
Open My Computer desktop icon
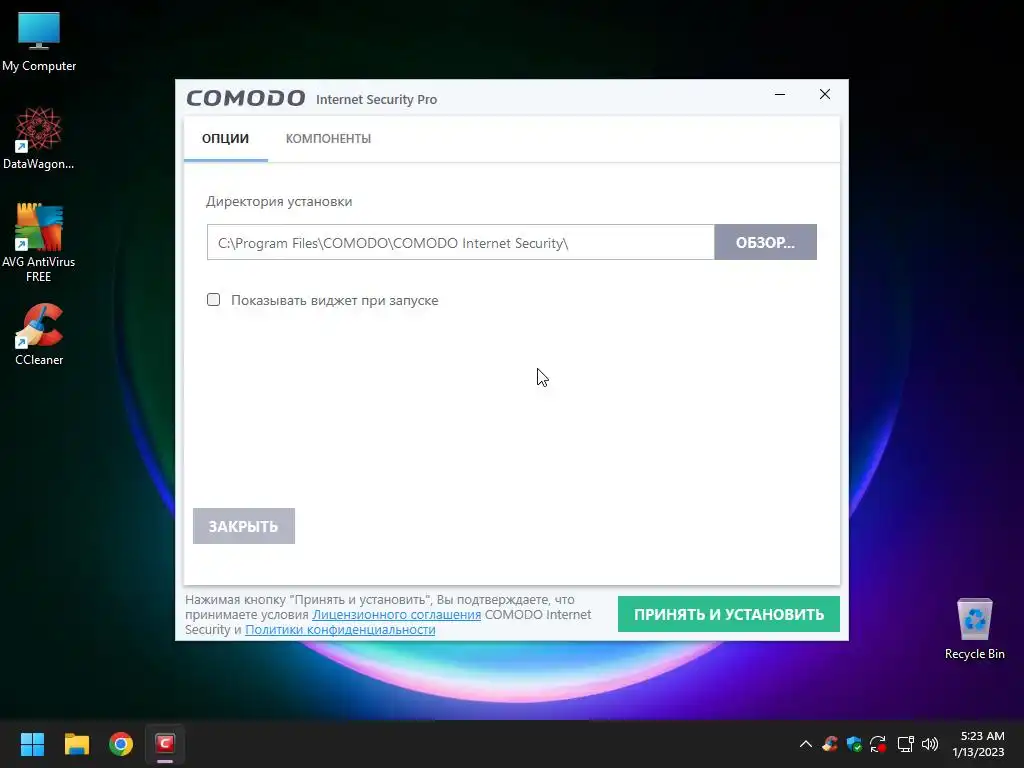39,41
